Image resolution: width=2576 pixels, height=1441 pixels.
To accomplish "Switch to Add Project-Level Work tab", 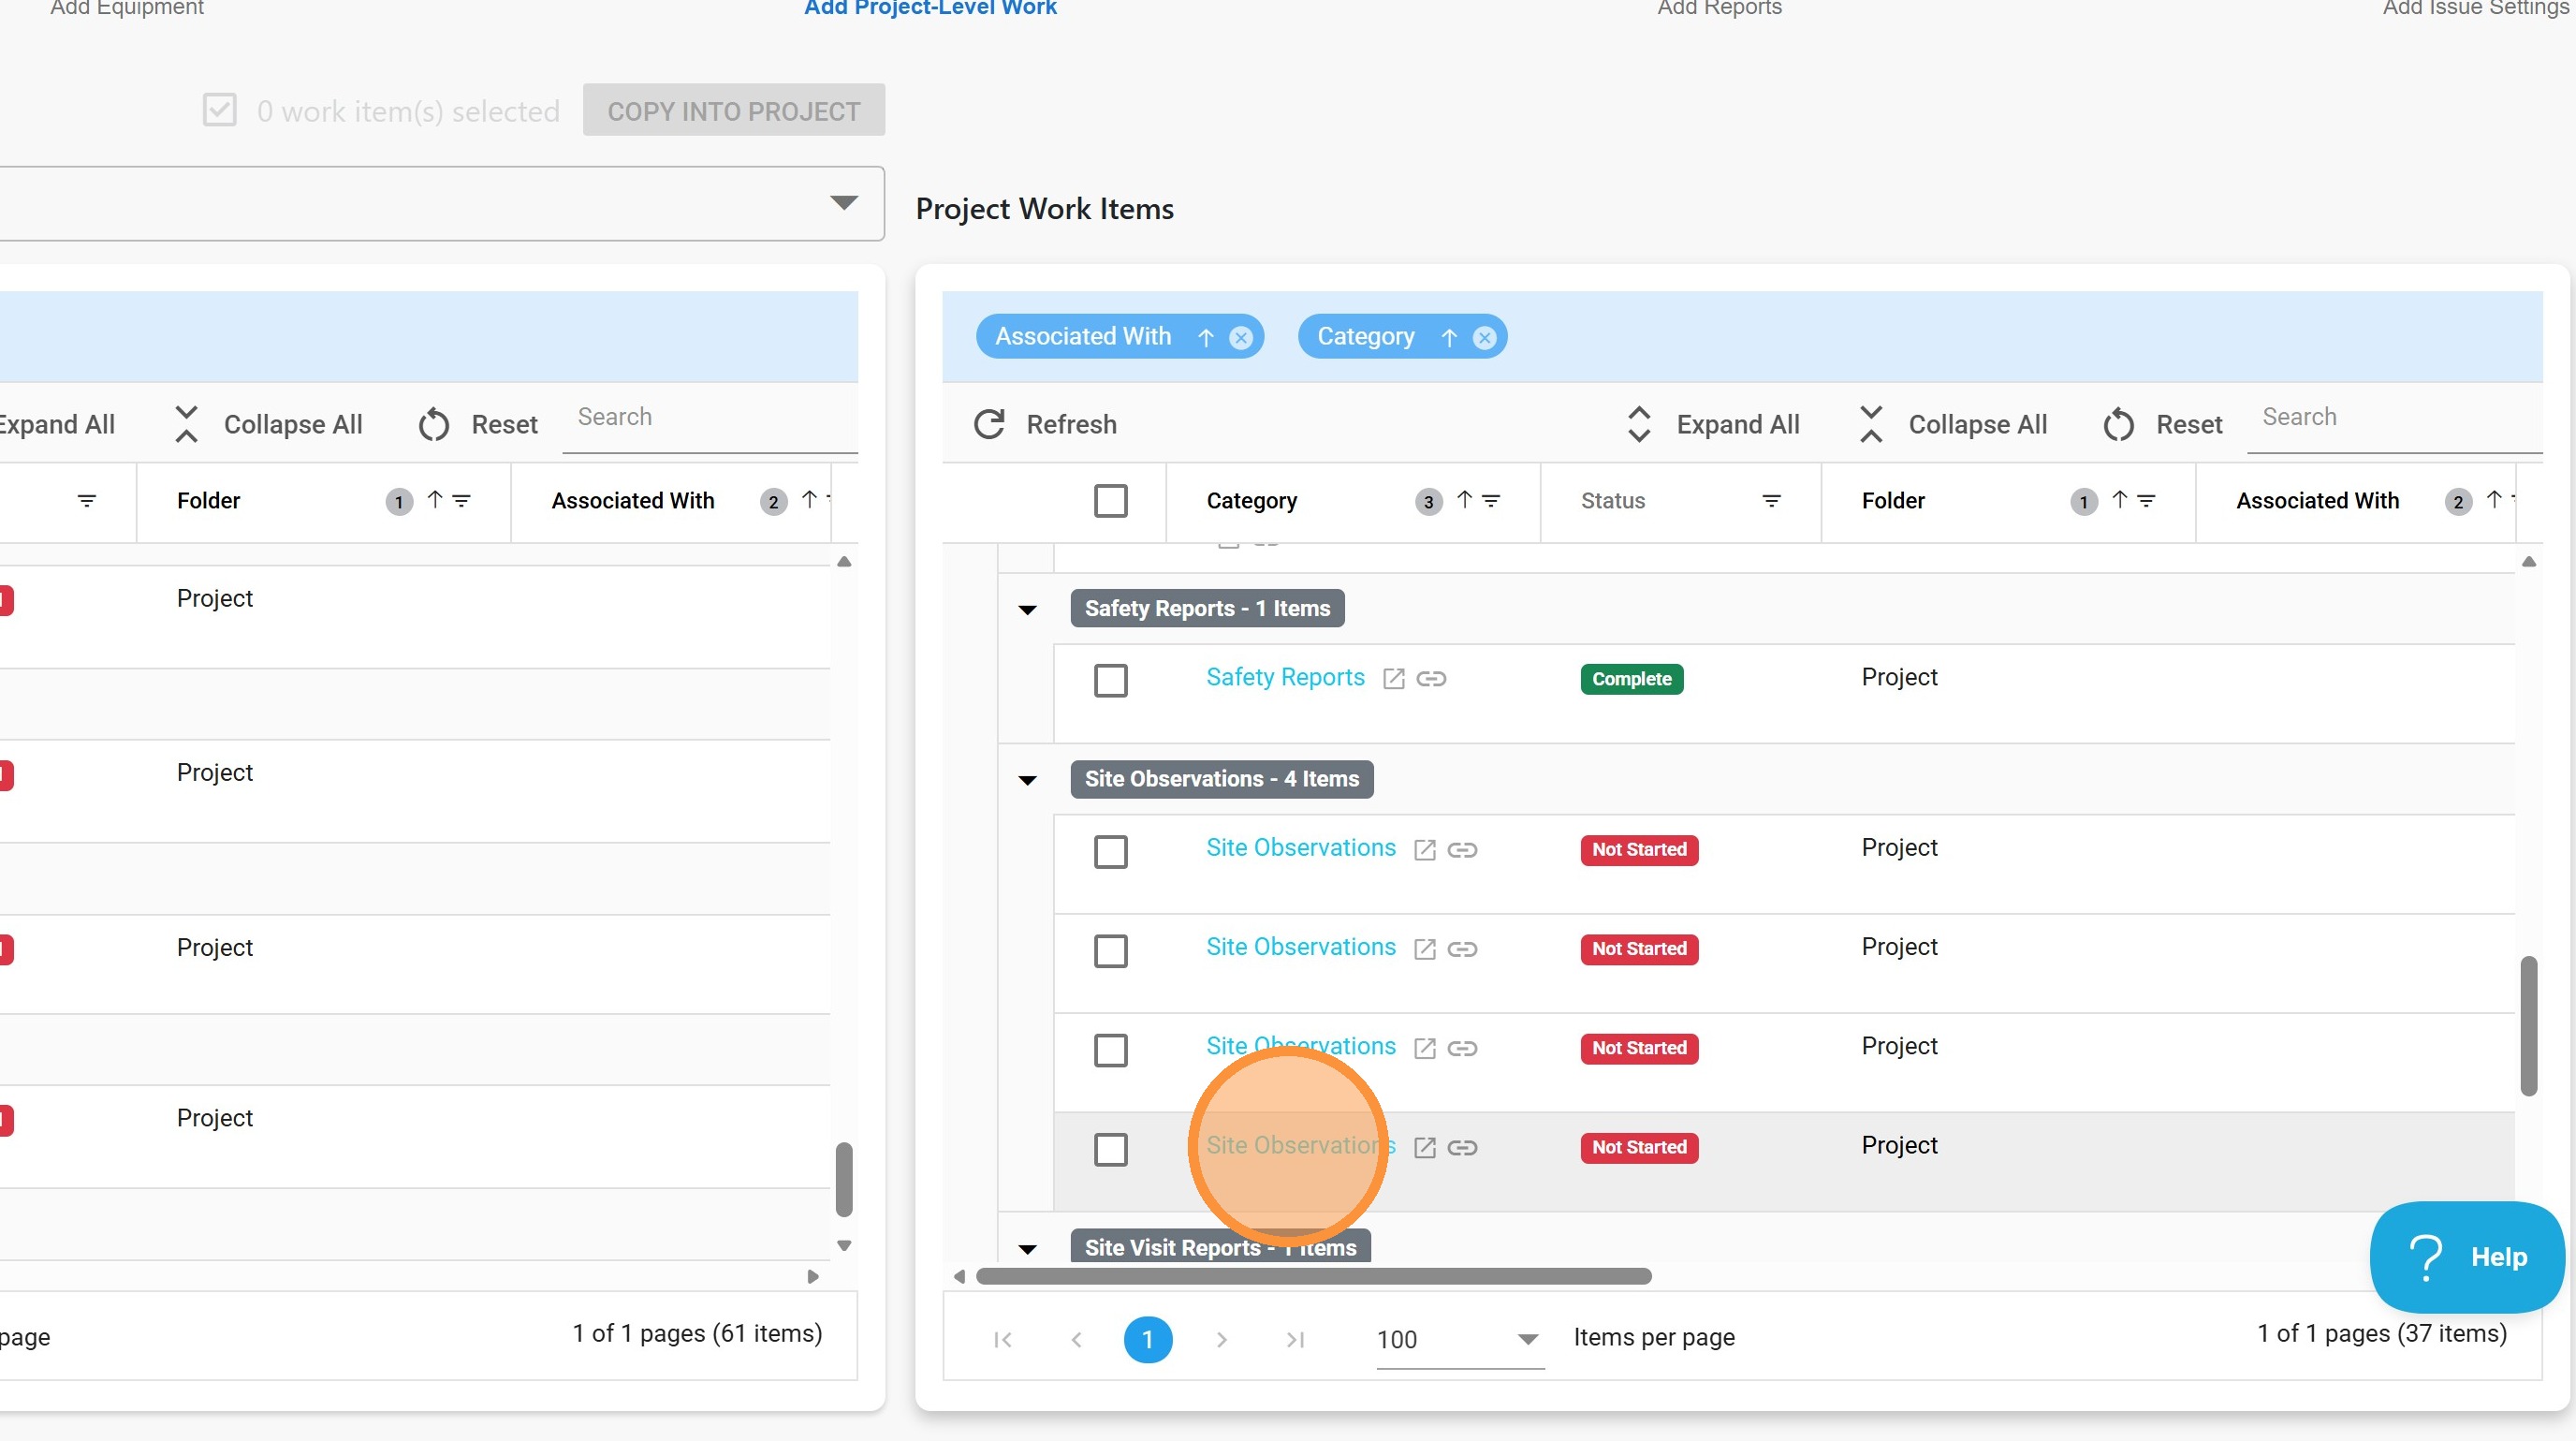I will [930, 8].
